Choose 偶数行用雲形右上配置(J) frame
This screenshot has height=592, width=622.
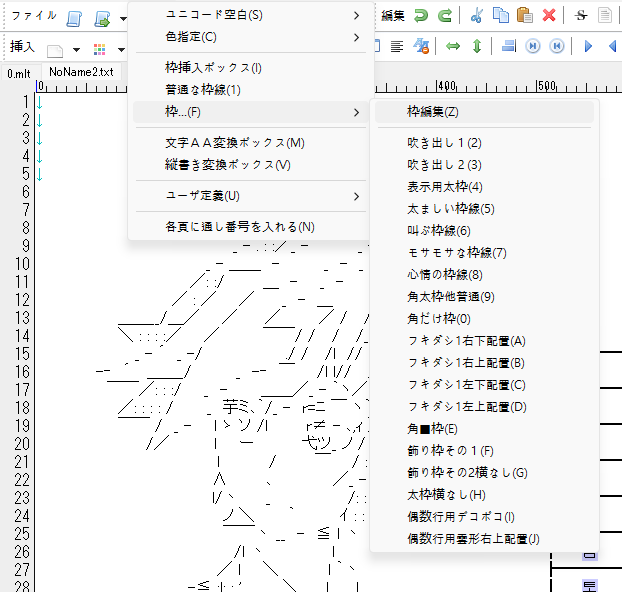(x=484, y=539)
